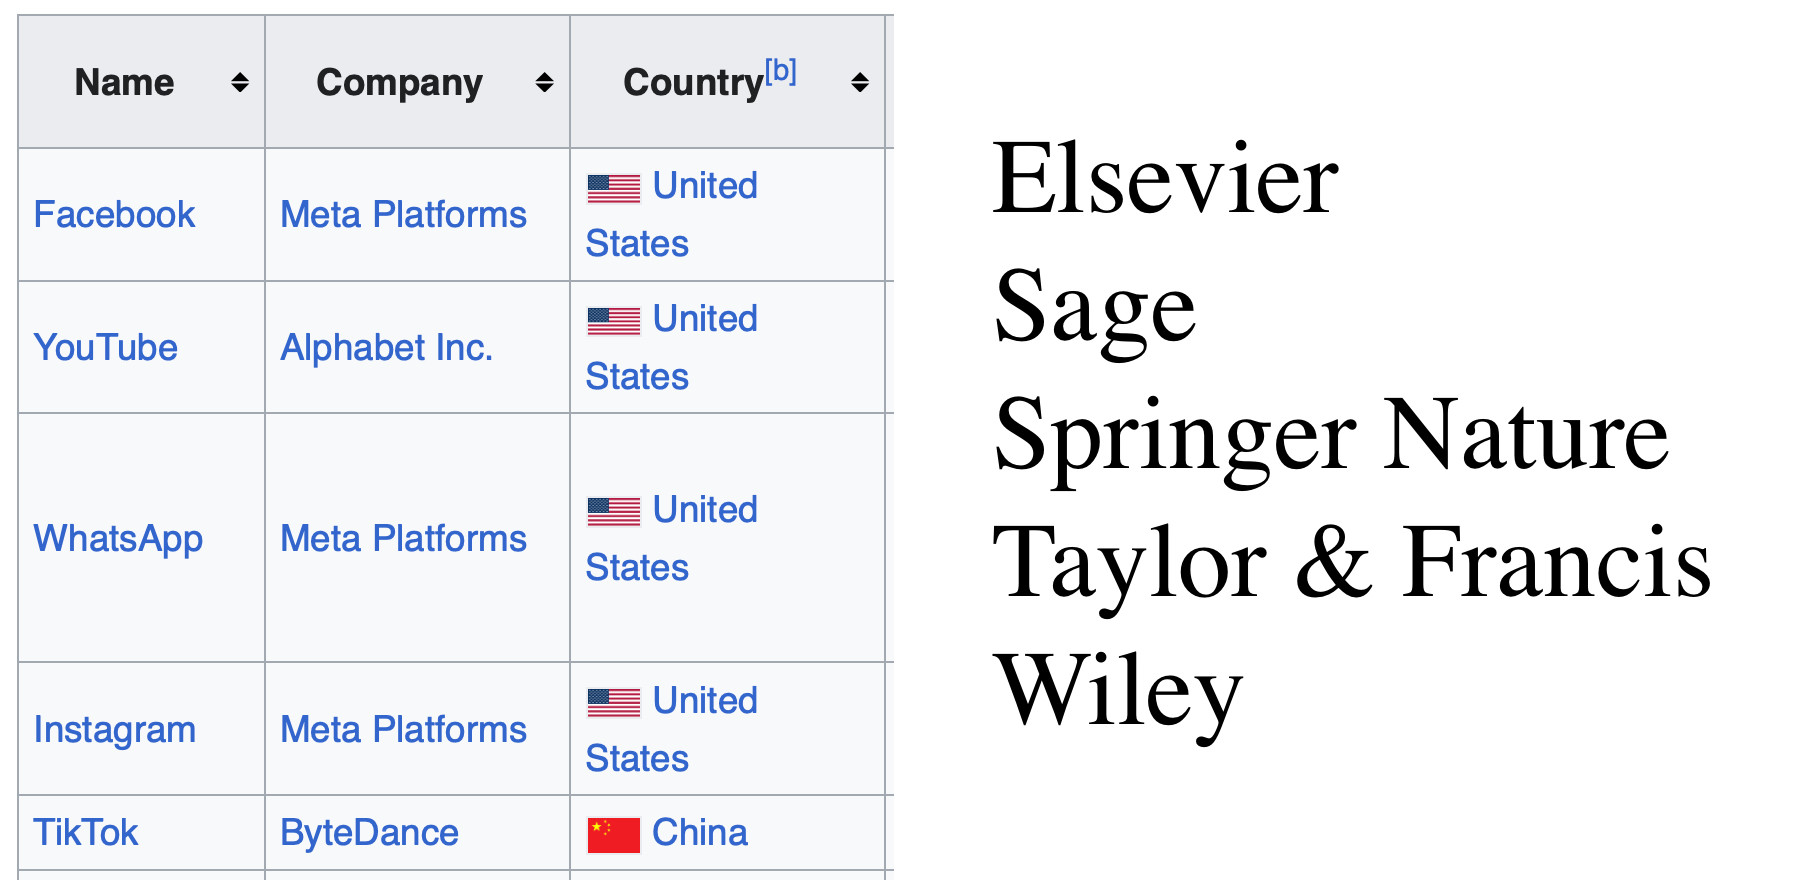1800x880 pixels.
Task: Open the Alphabet Inc. company link
Action: pos(386,348)
